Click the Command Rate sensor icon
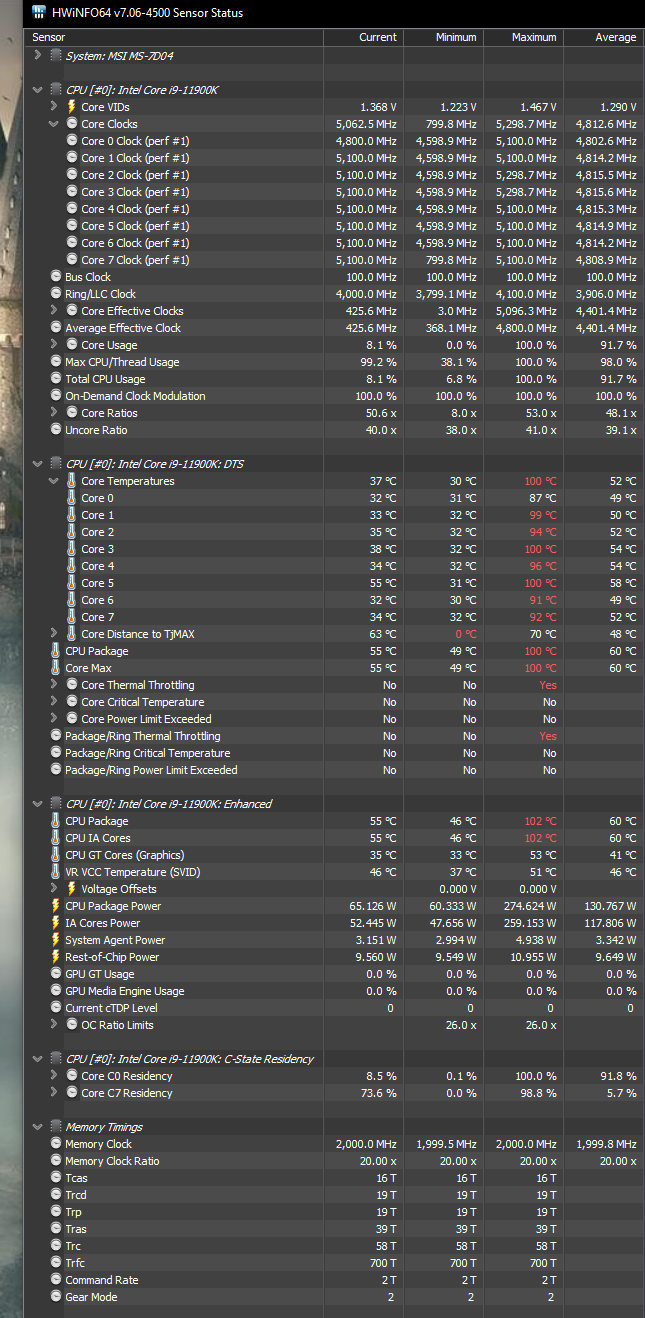The height and width of the screenshot is (1318, 645). click(56, 1280)
